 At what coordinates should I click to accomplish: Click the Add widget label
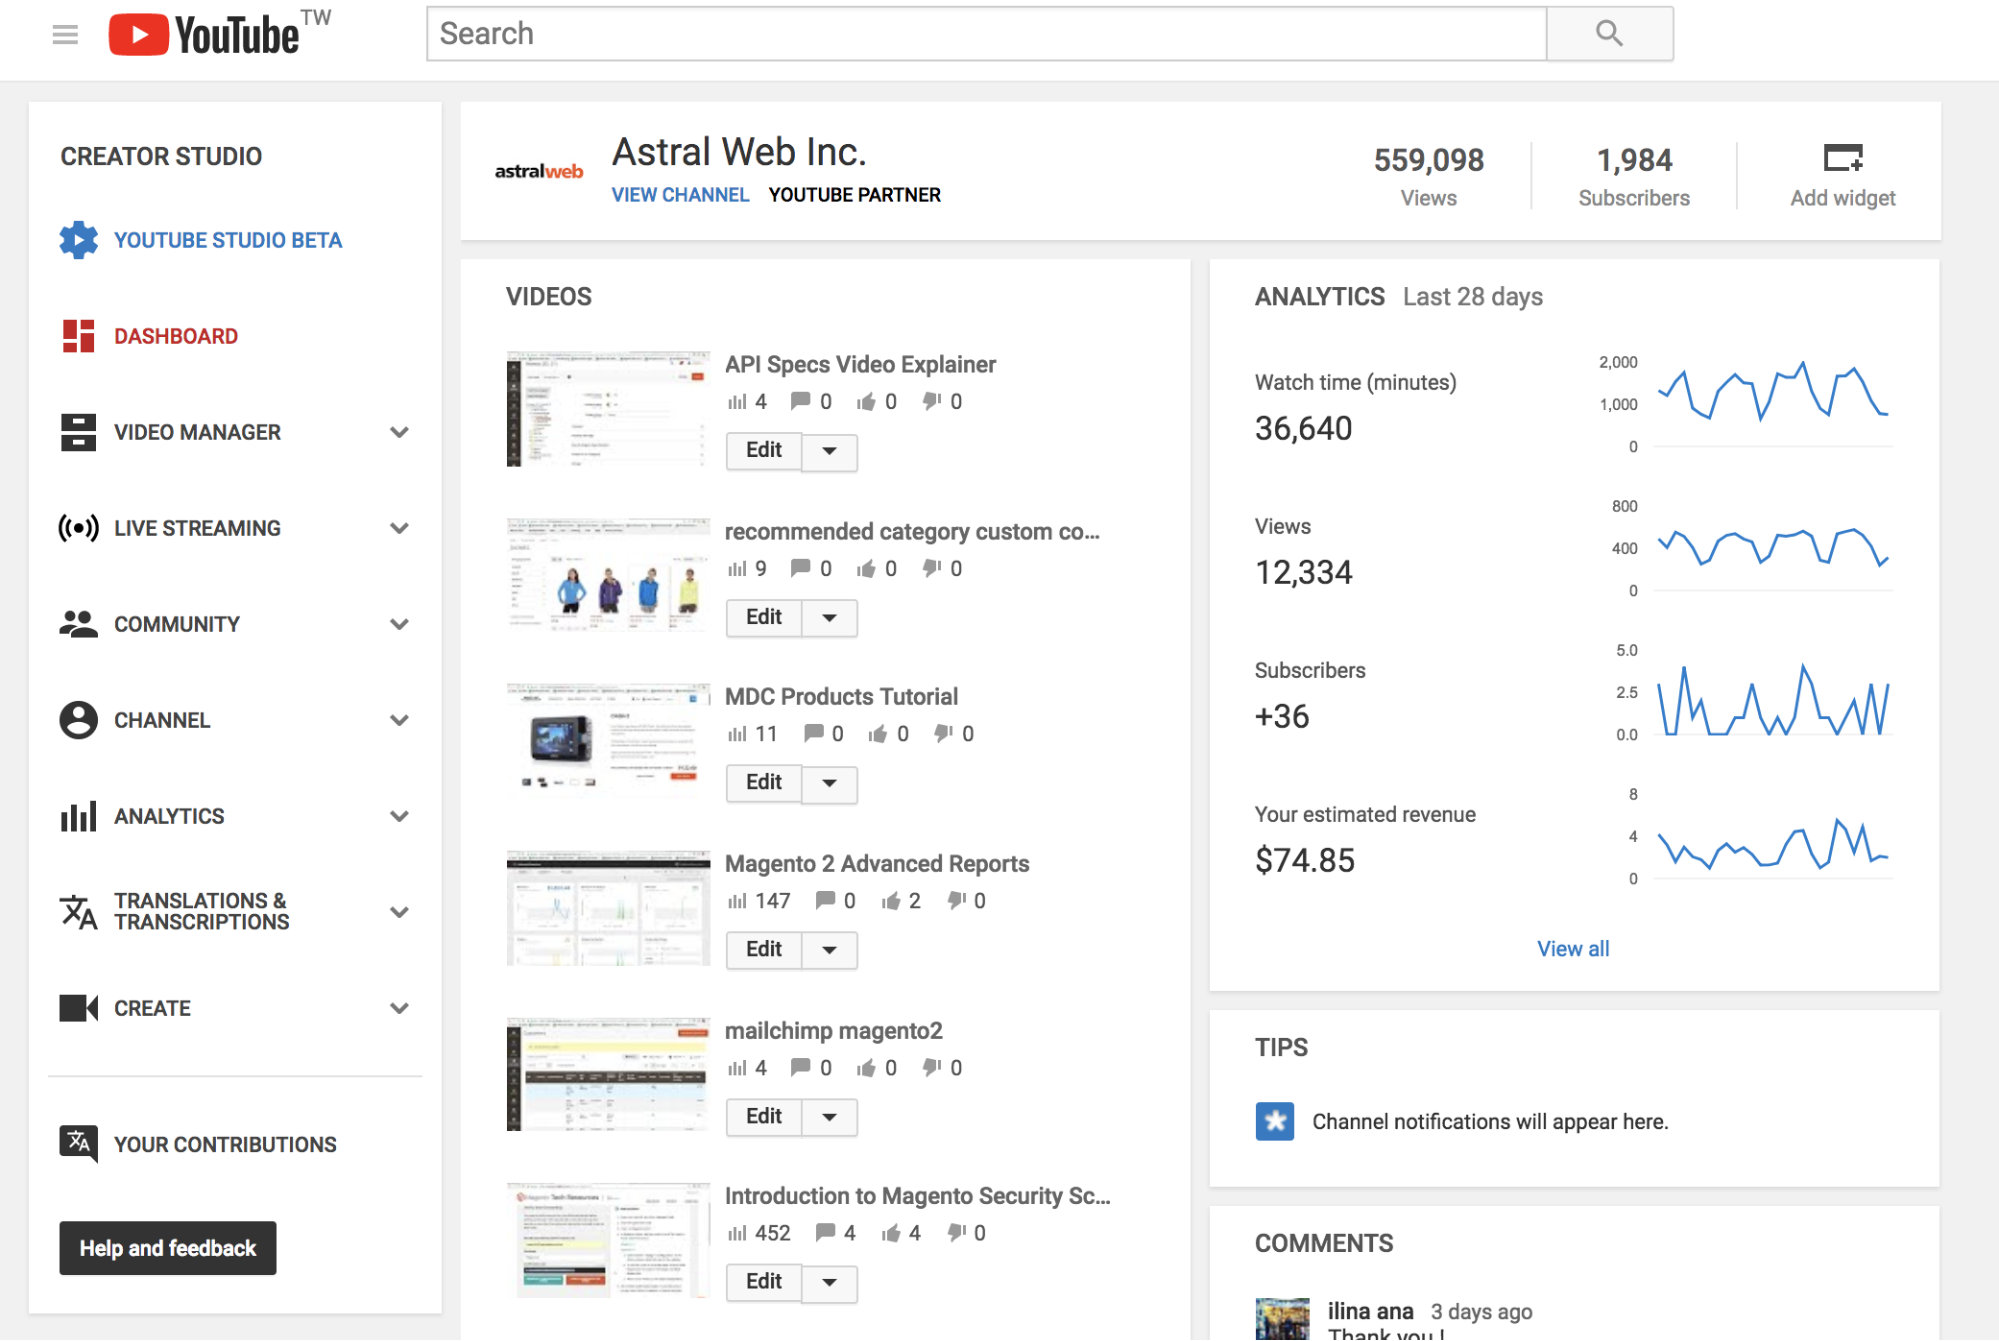coord(1843,198)
